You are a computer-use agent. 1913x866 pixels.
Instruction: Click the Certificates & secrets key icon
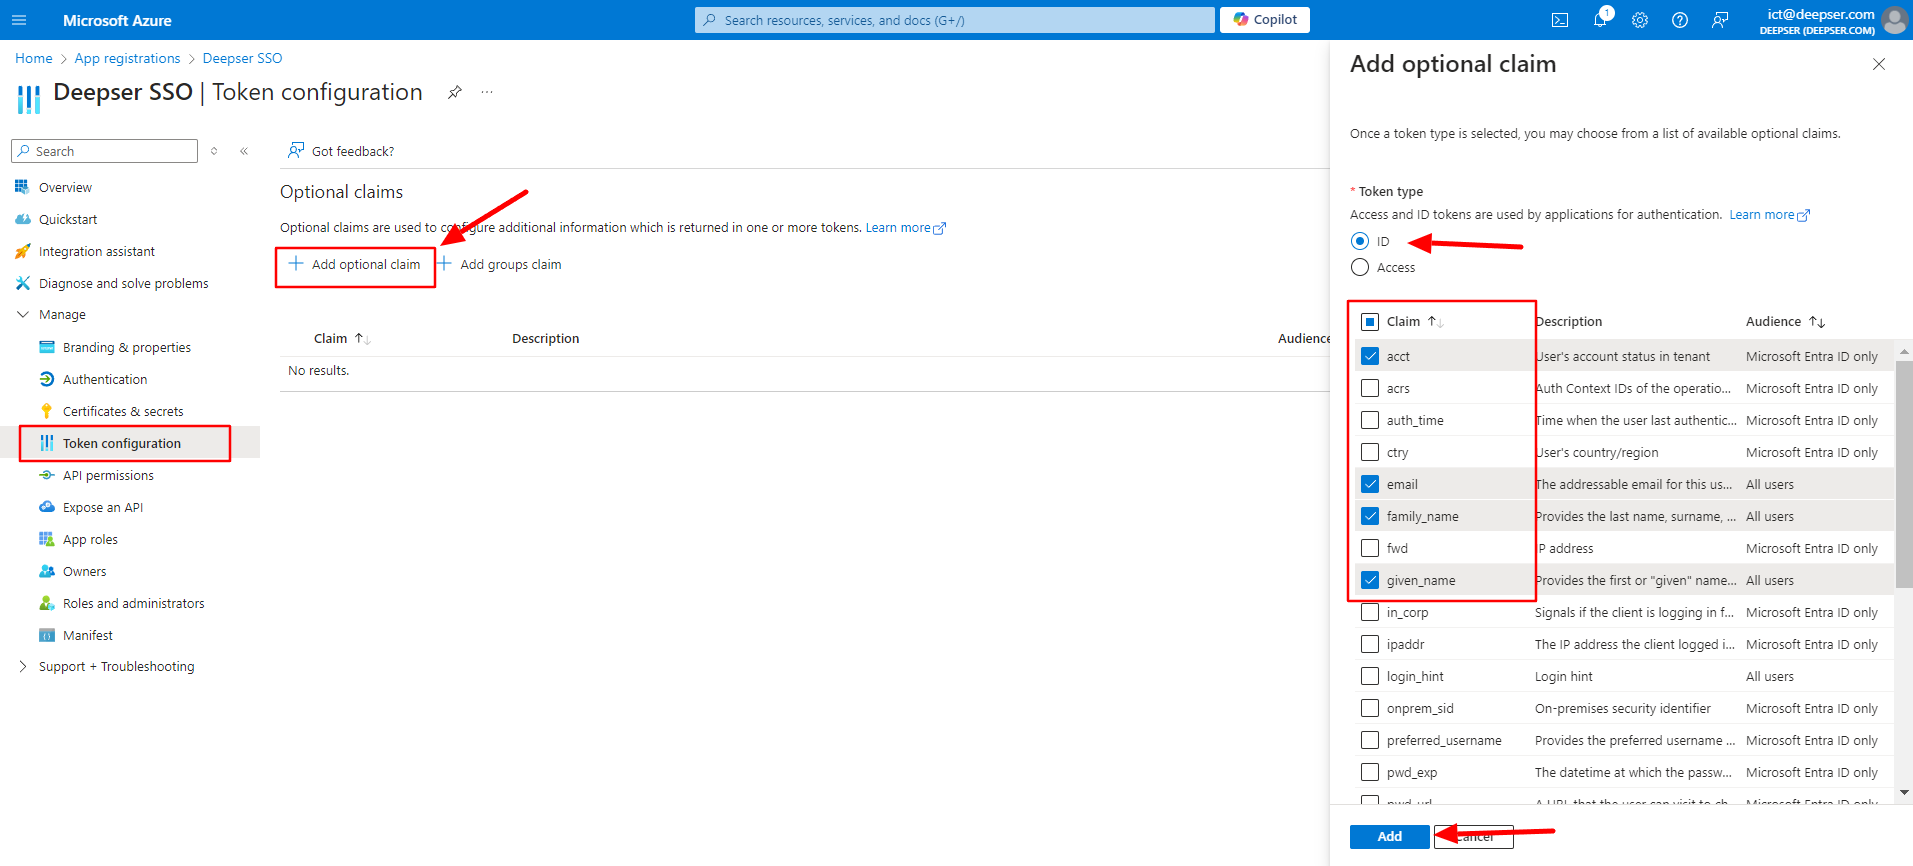[46, 411]
